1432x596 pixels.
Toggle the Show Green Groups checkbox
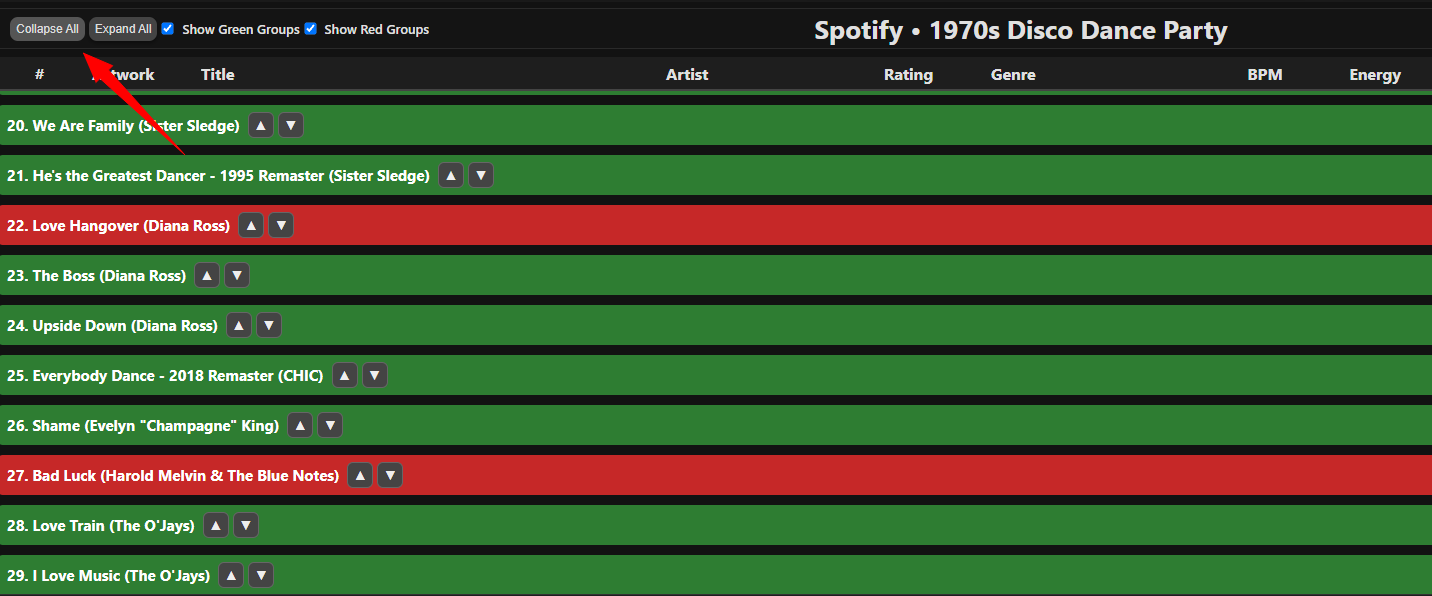click(167, 29)
